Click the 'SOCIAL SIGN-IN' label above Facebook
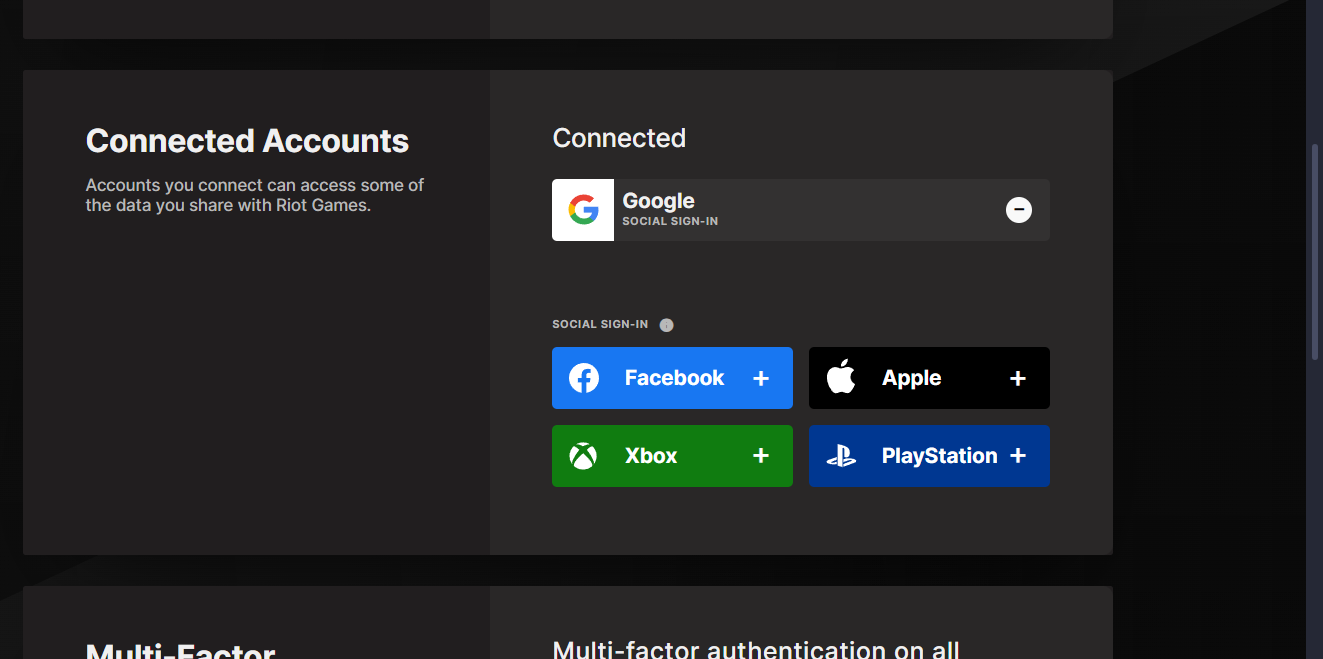 [600, 325]
